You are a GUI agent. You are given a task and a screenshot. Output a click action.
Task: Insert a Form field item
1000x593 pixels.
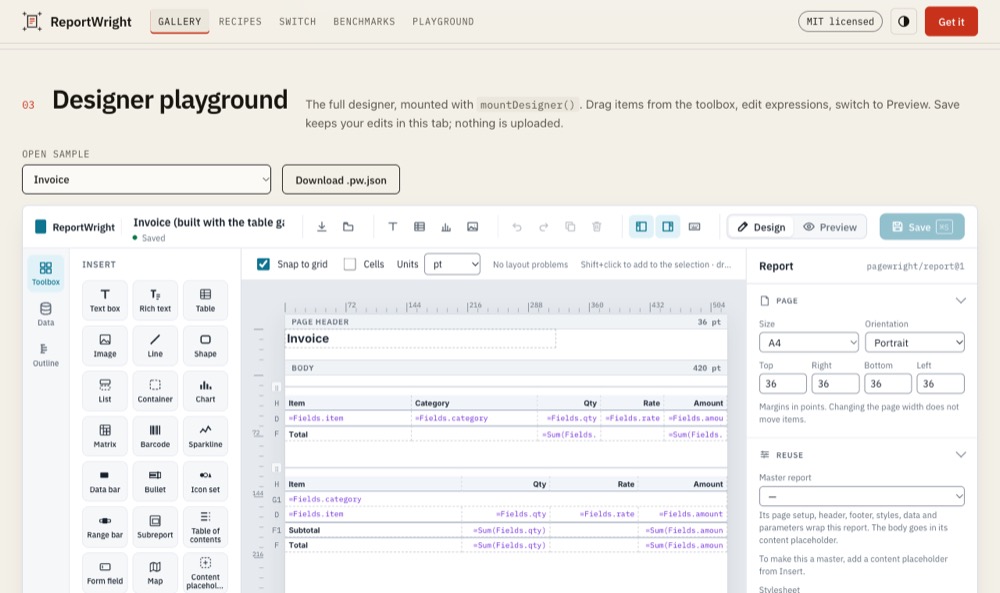click(105, 573)
